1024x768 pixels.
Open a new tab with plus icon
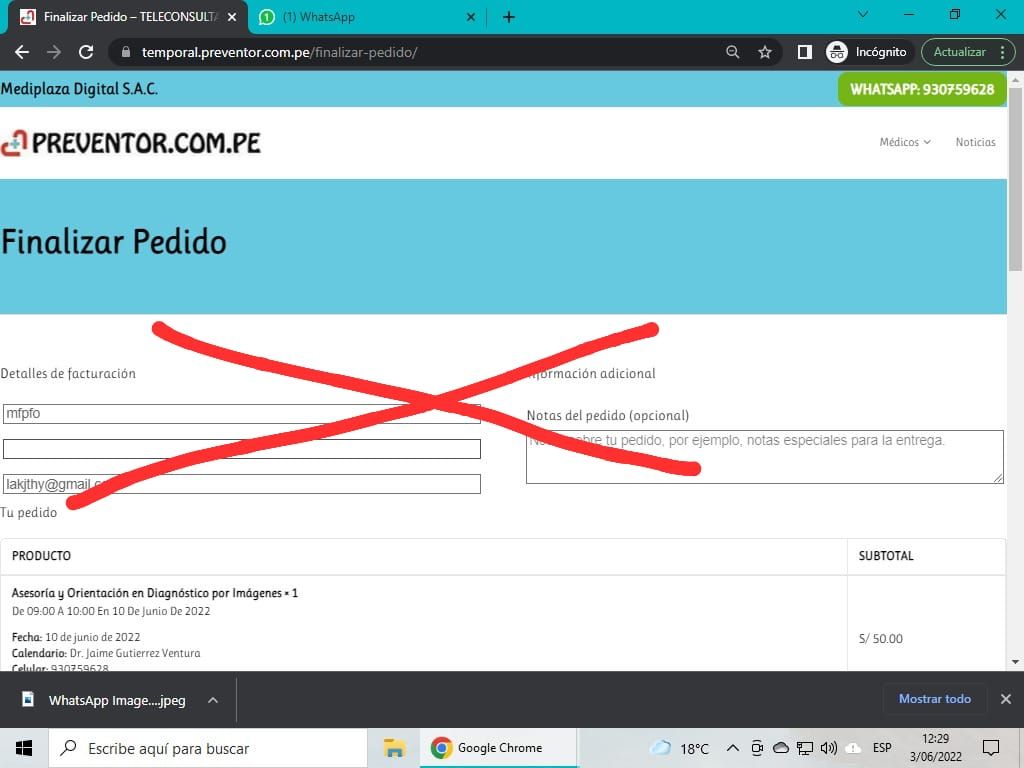pyautogui.click(x=509, y=17)
